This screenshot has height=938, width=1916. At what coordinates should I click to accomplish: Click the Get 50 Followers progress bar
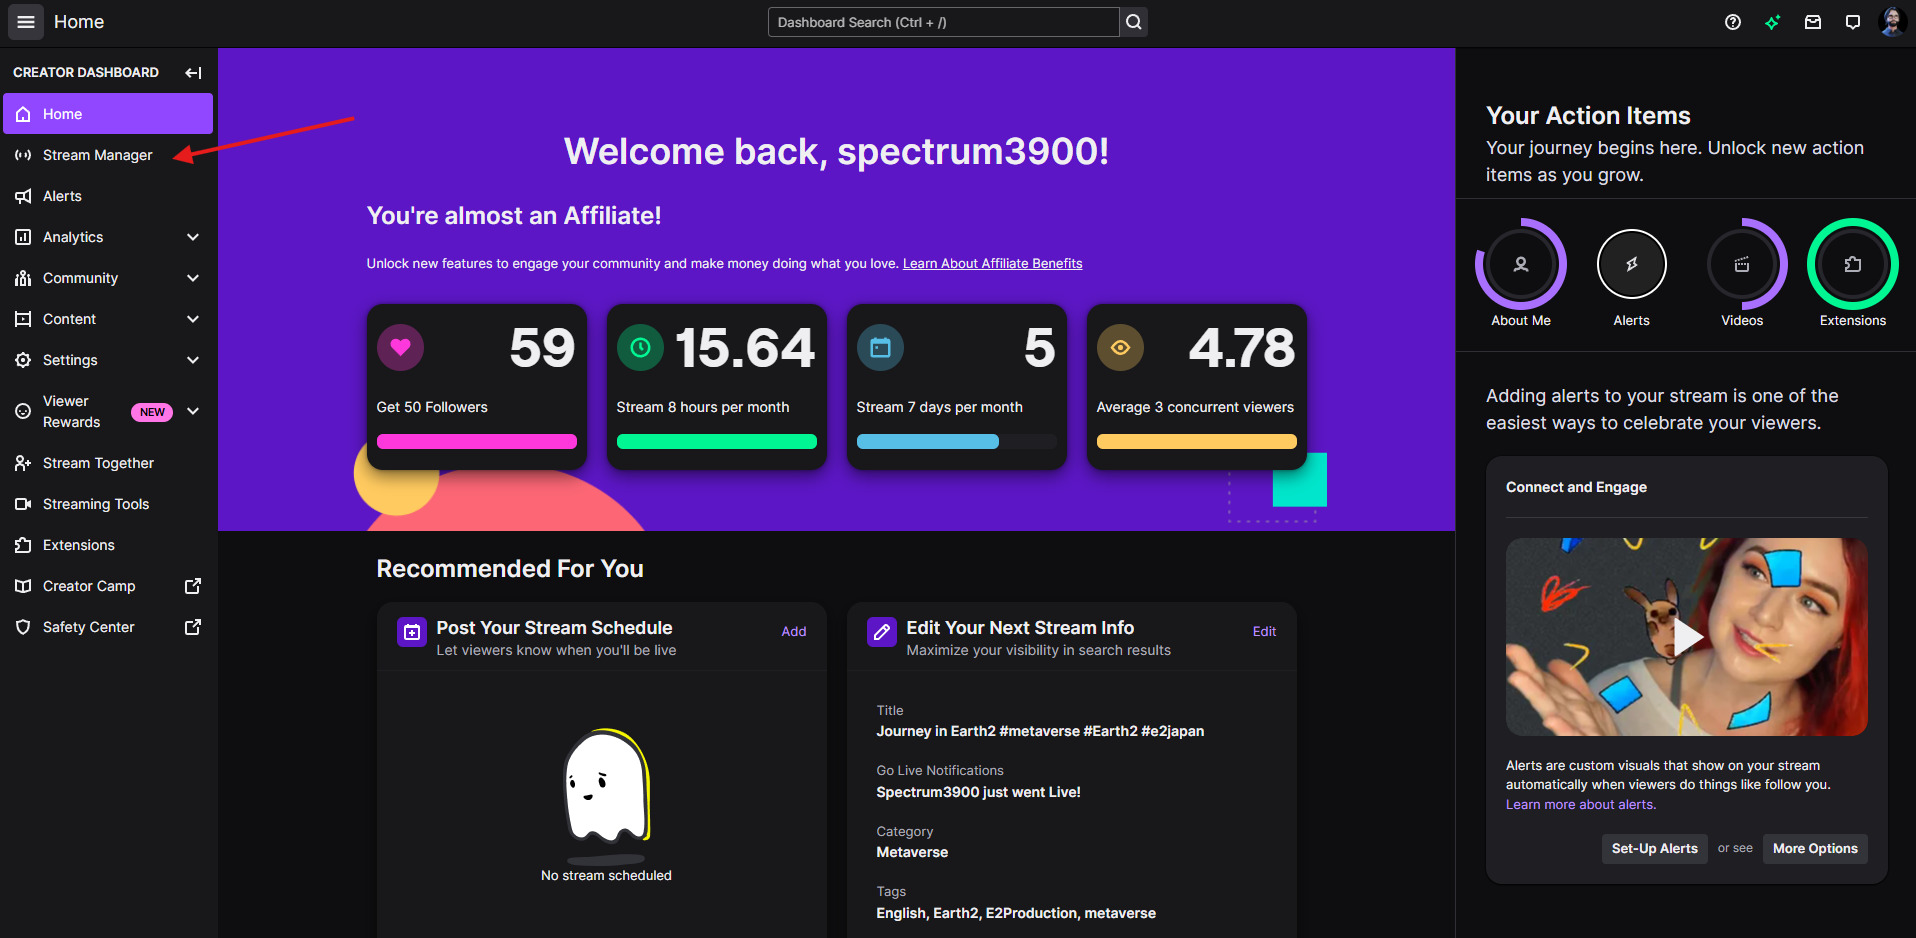tap(476, 442)
